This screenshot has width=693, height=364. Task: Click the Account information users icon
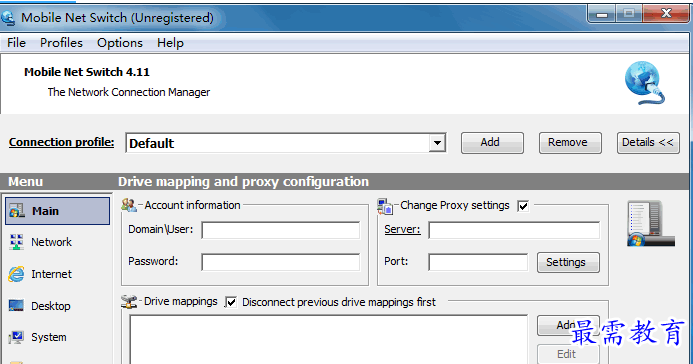point(129,205)
